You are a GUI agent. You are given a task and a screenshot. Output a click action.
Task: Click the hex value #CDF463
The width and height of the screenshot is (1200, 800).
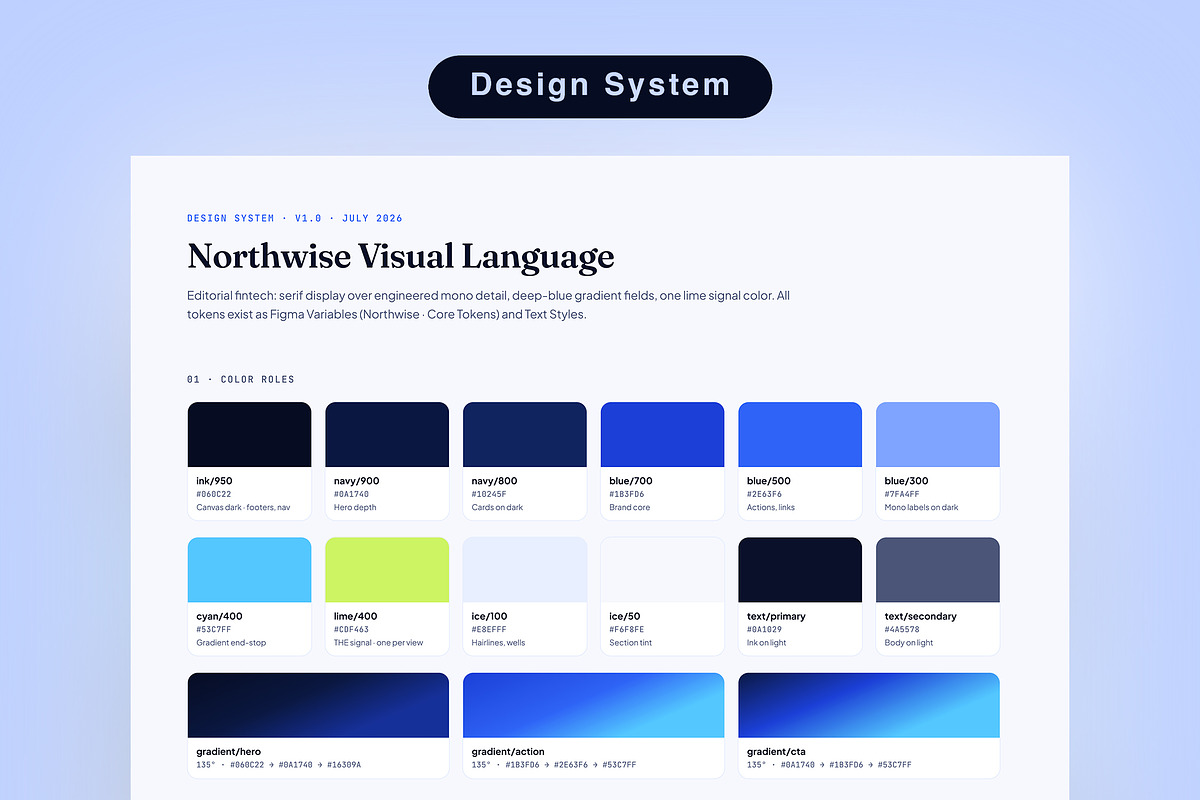pyautogui.click(x=352, y=629)
